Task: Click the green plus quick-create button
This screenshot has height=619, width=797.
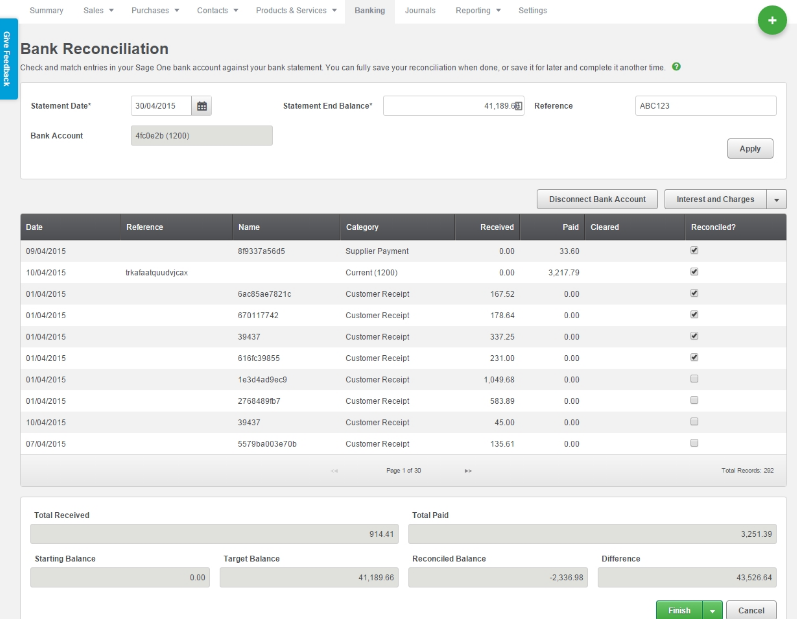Action: [x=771, y=20]
